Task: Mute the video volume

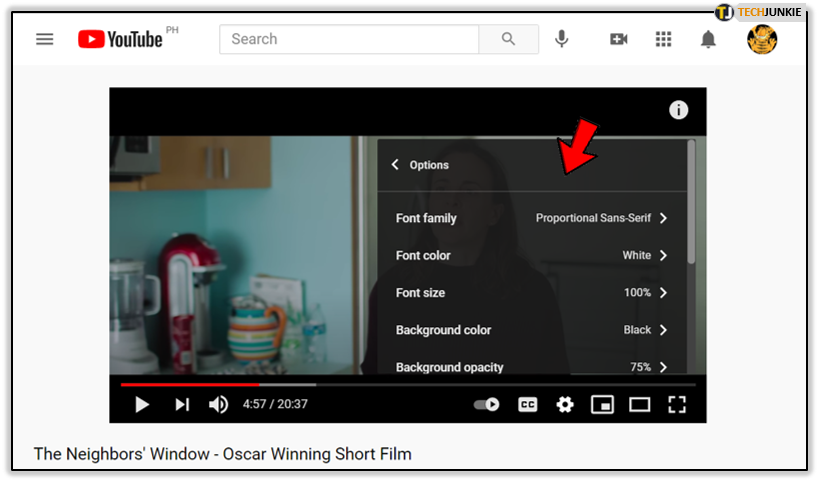Action: [x=218, y=404]
